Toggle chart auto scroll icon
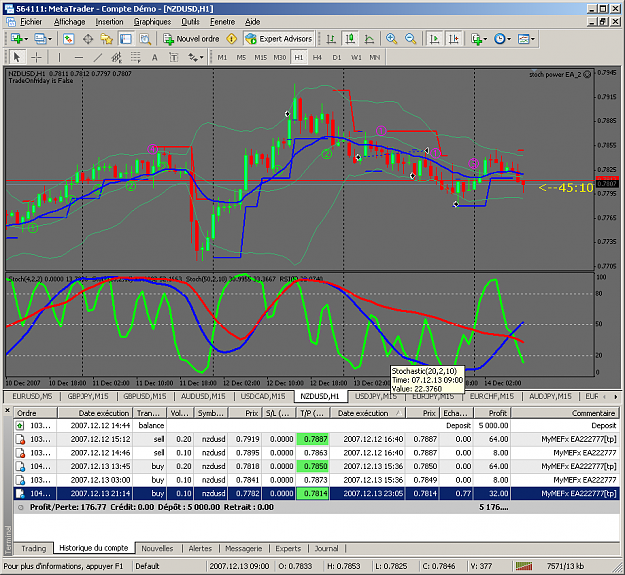The width and height of the screenshot is (625, 575). [x=434, y=39]
